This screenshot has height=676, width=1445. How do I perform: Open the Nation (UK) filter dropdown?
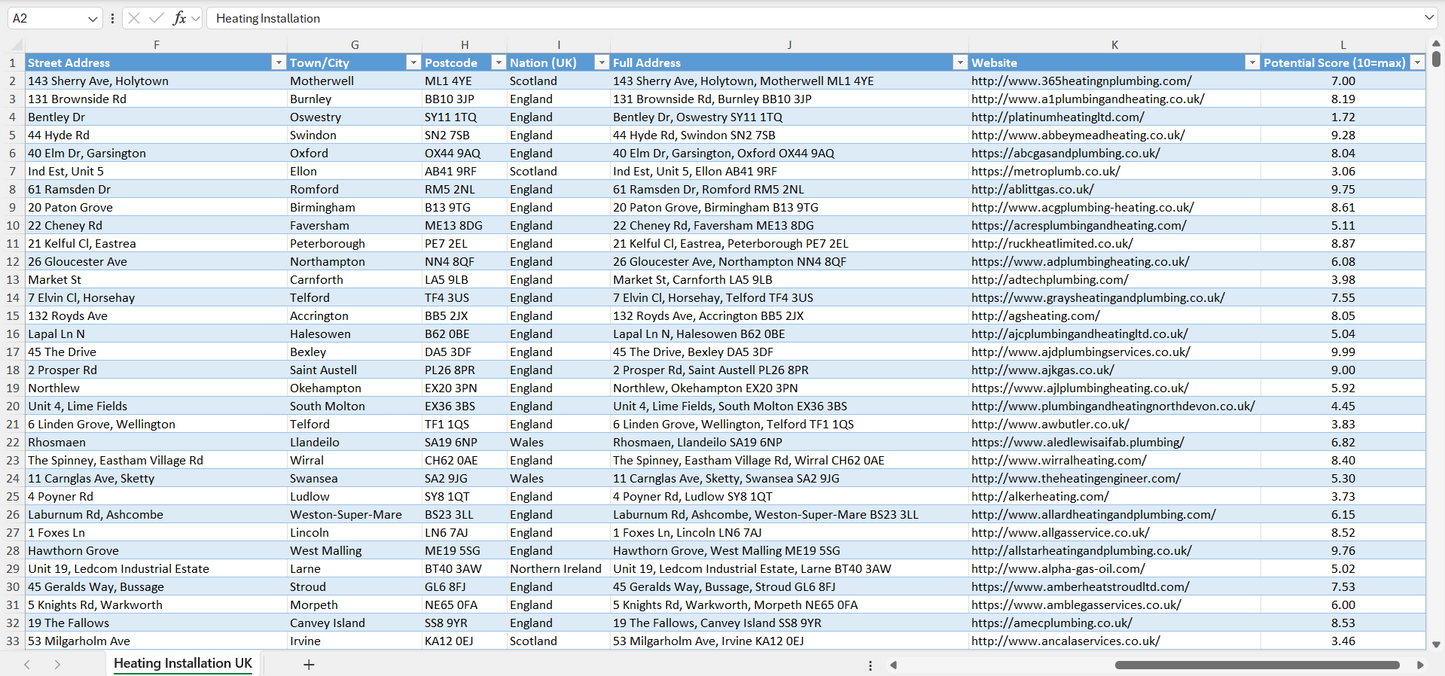601,62
